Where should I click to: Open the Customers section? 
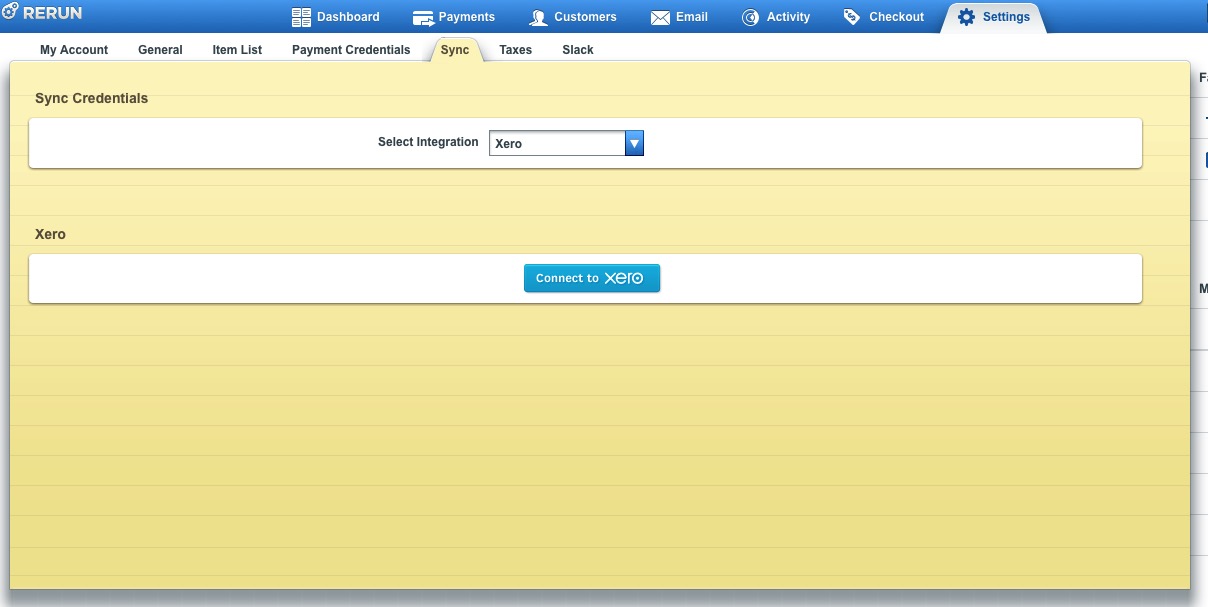pyautogui.click(x=573, y=17)
